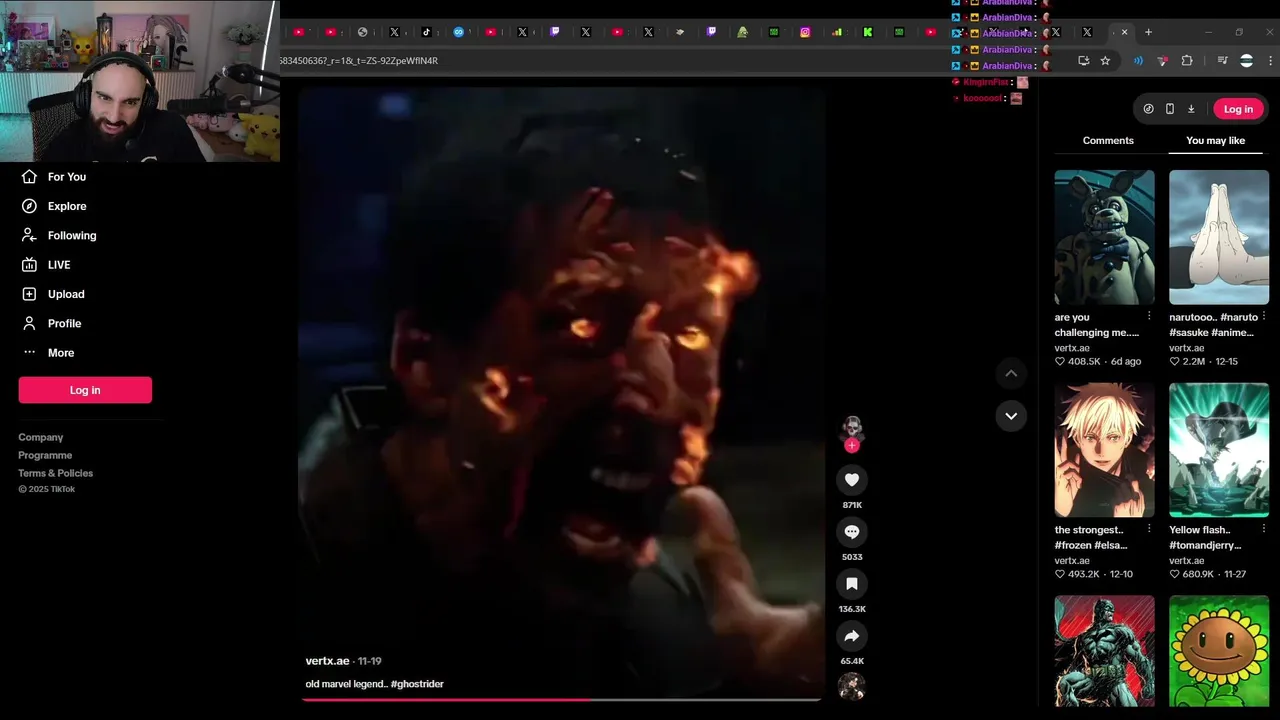This screenshot has height=720, width=1280.
Task: Click the top-right Log in button
Action: coord(1238,109)
